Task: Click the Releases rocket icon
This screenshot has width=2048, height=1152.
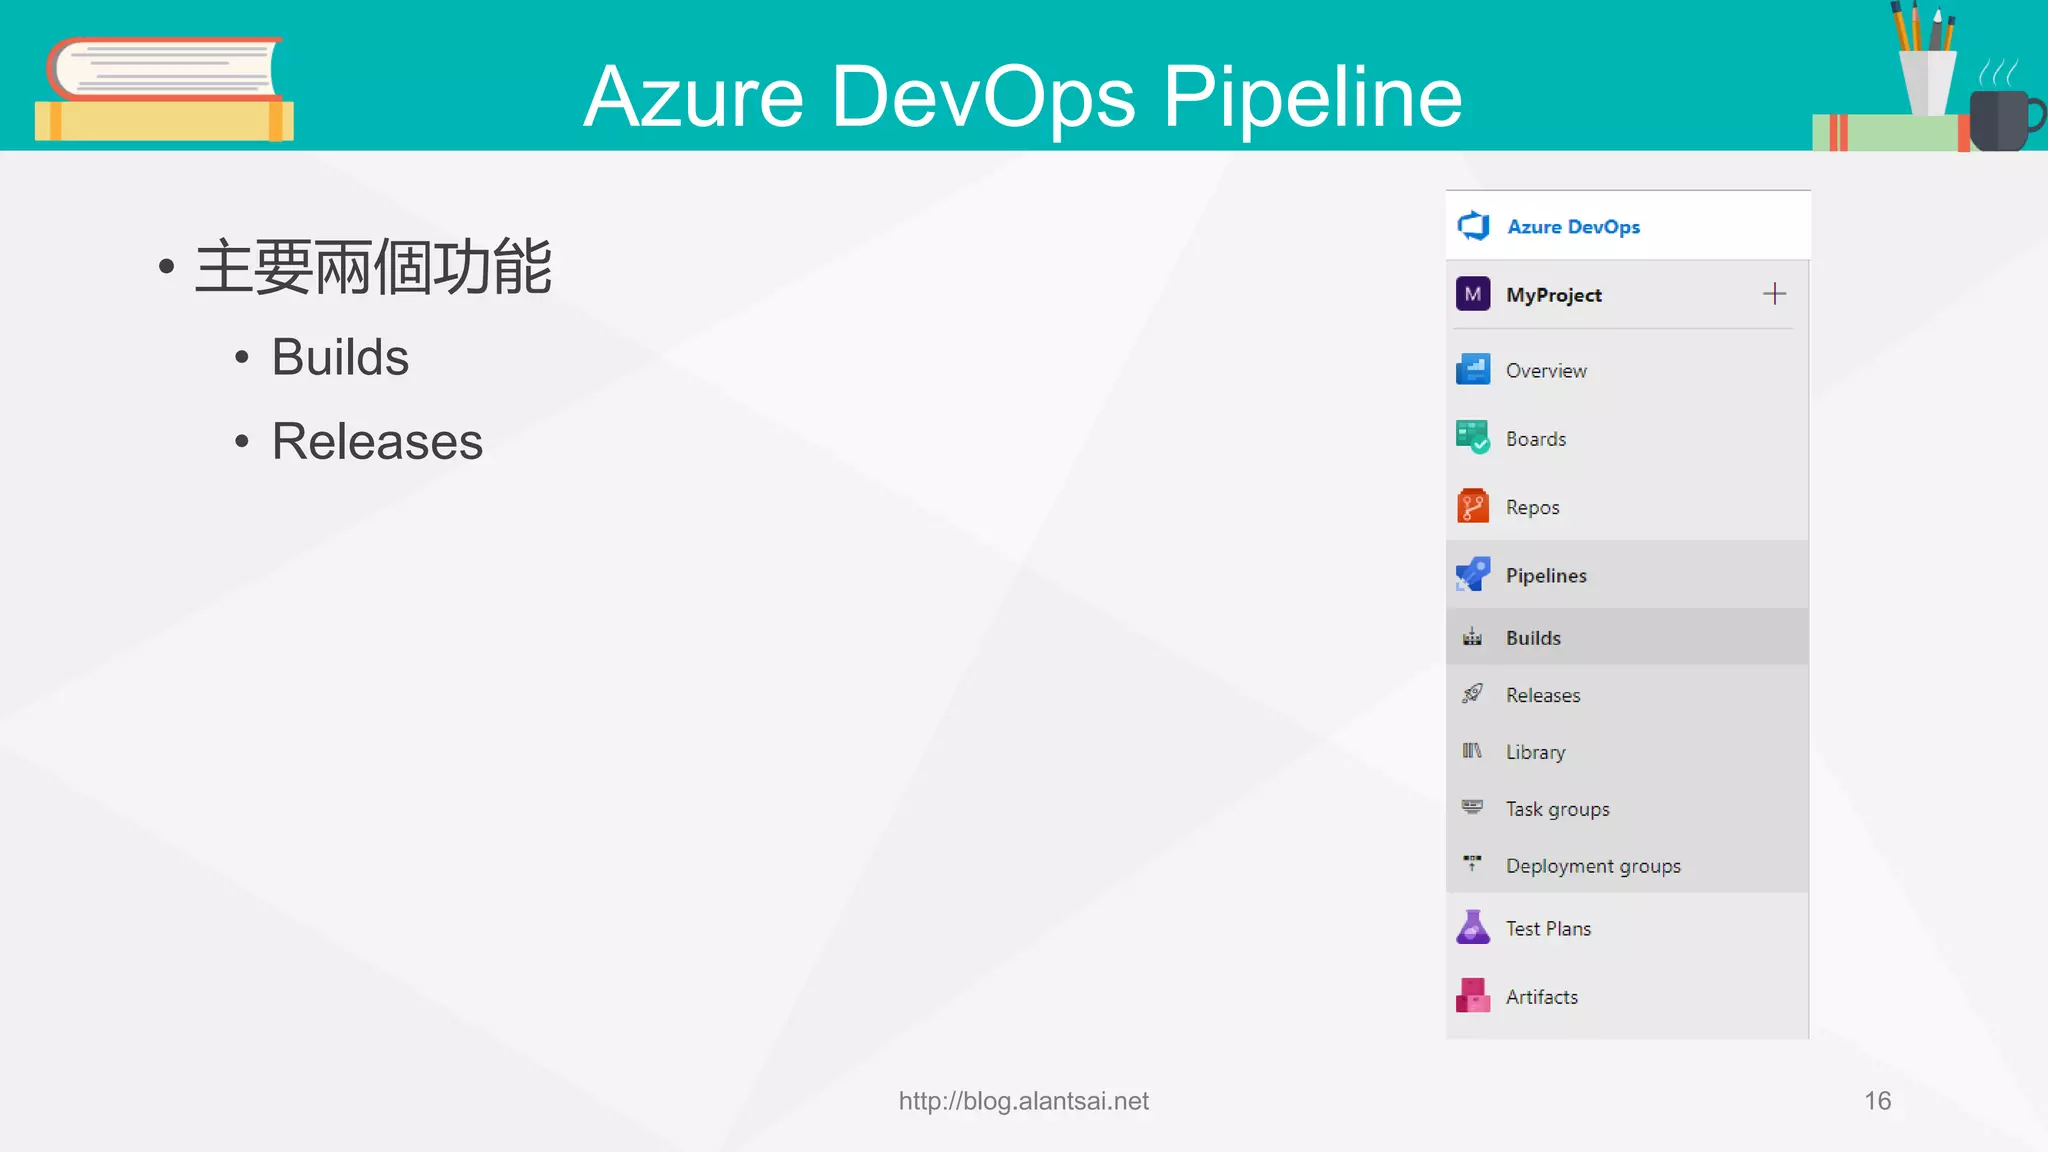Action: (1472, 693)
